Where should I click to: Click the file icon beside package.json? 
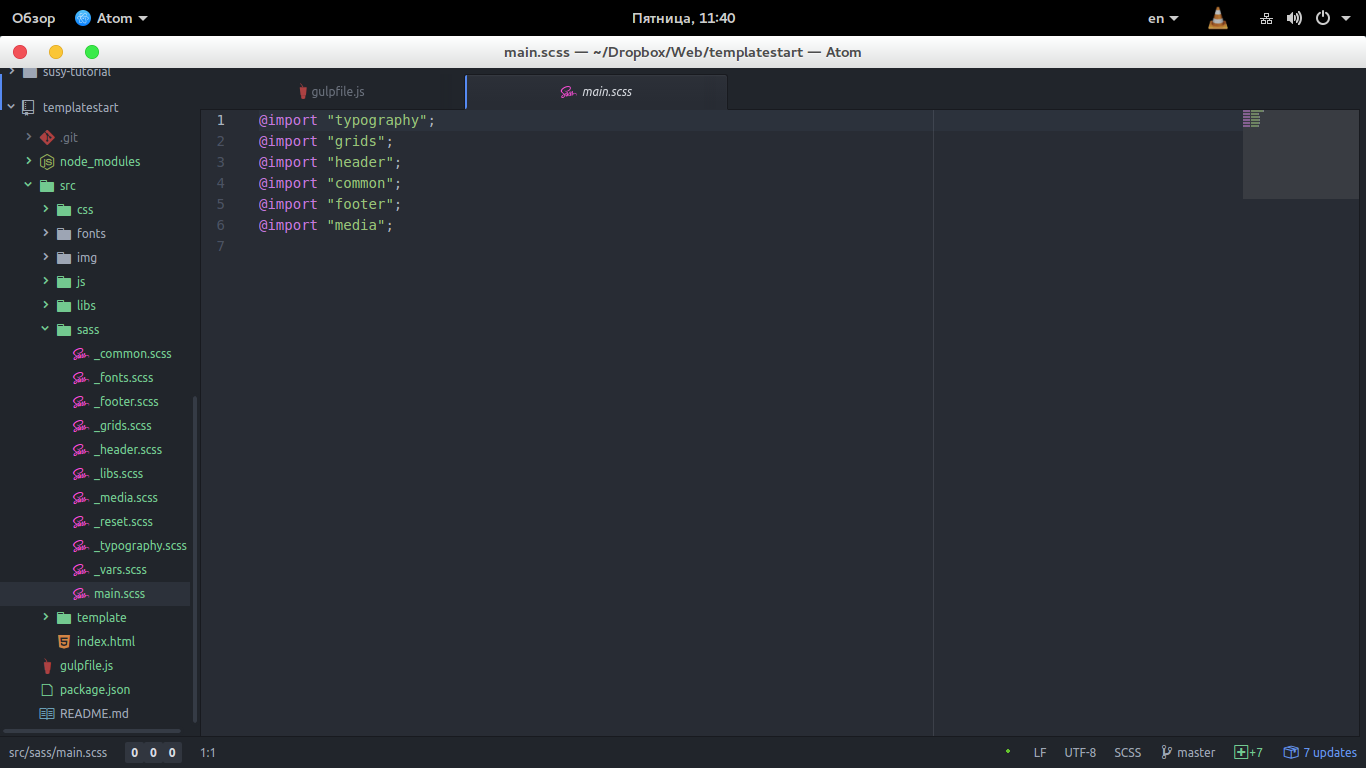tap(46, 690)
